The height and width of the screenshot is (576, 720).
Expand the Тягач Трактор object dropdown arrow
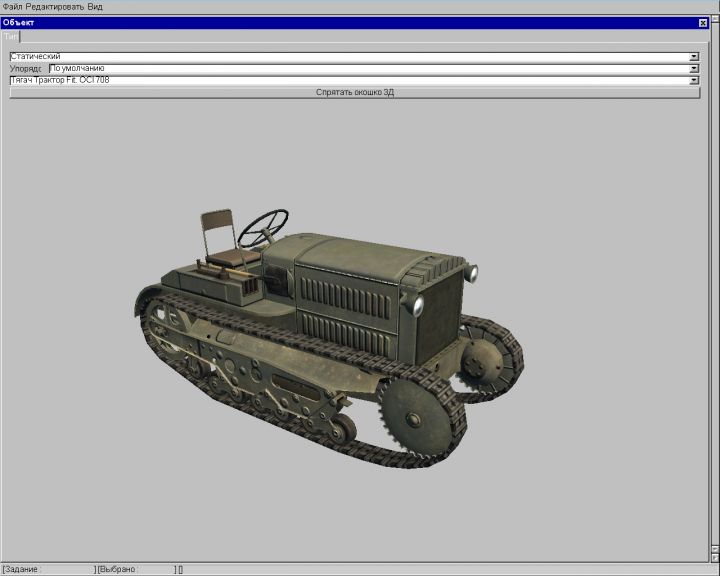click(694, 80)
